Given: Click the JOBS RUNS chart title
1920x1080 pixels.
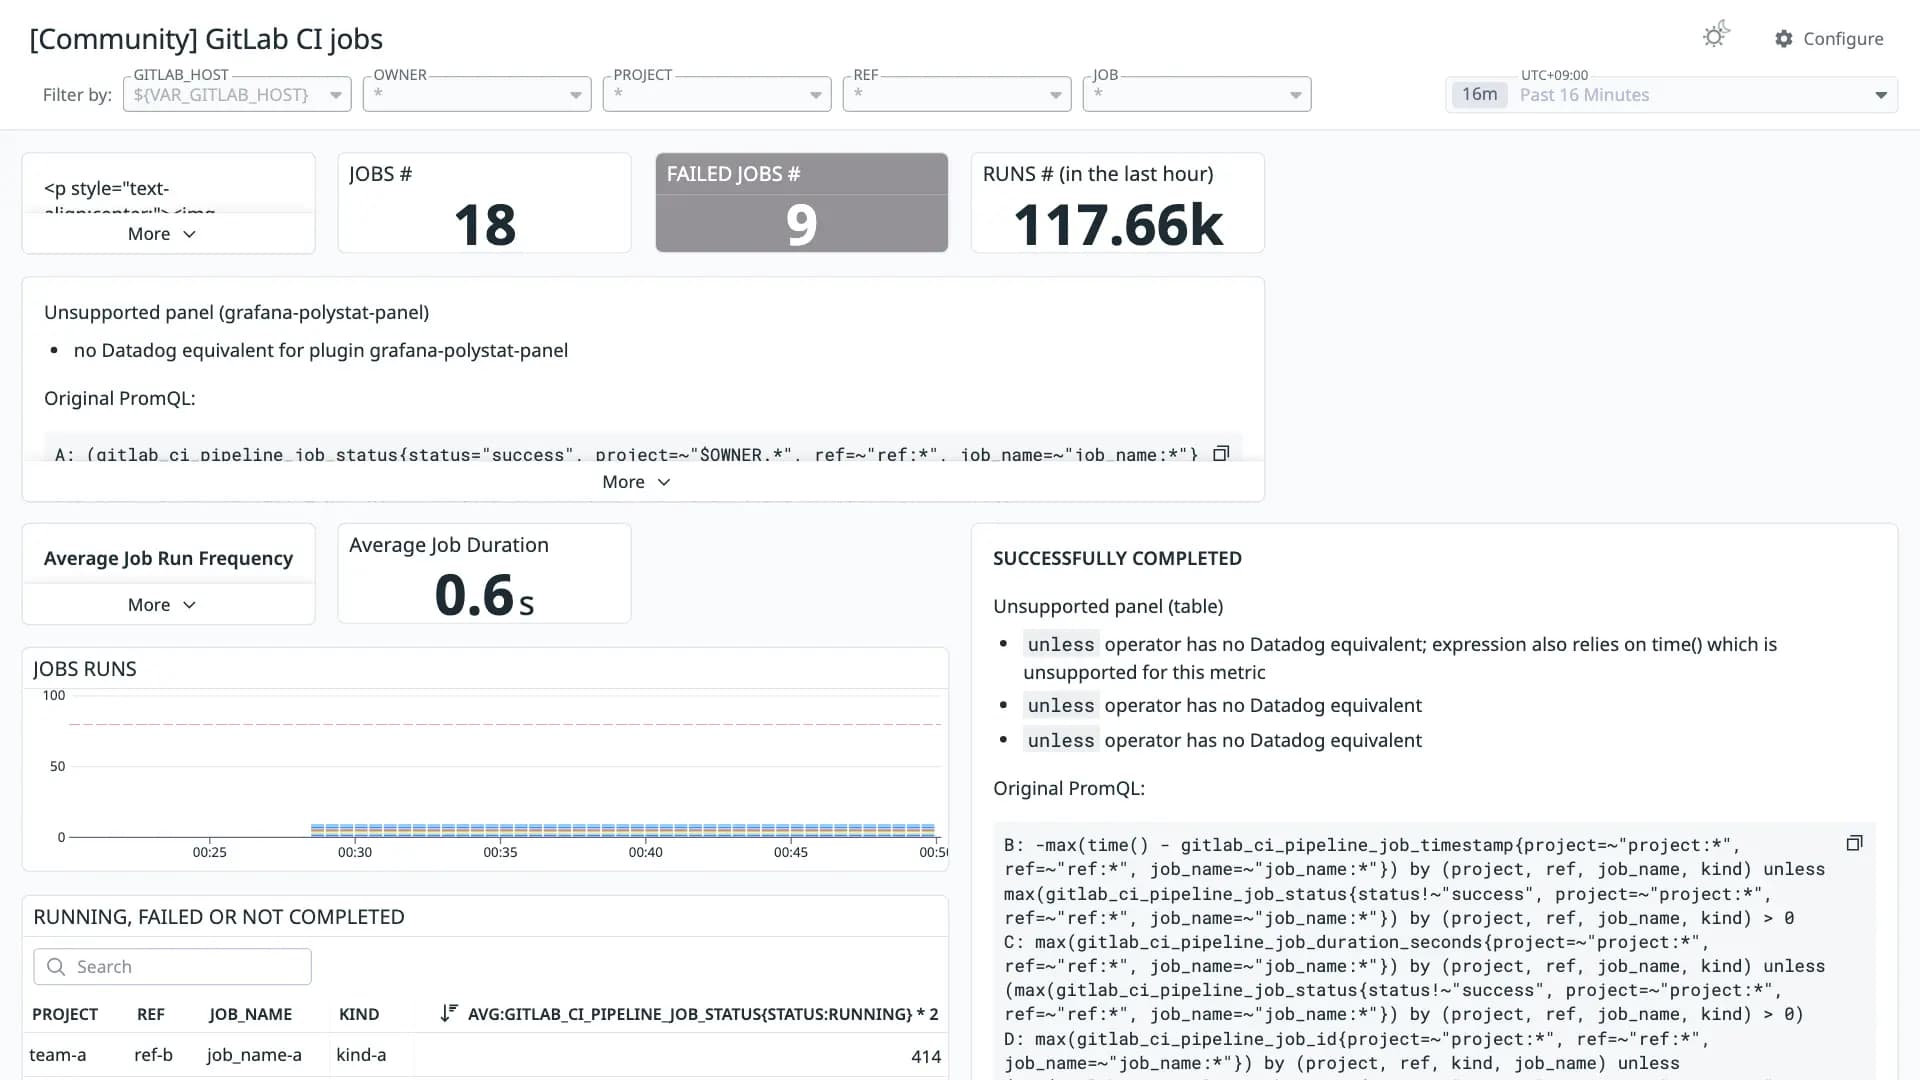Looking at the screenshot, I should click(85, 669).
